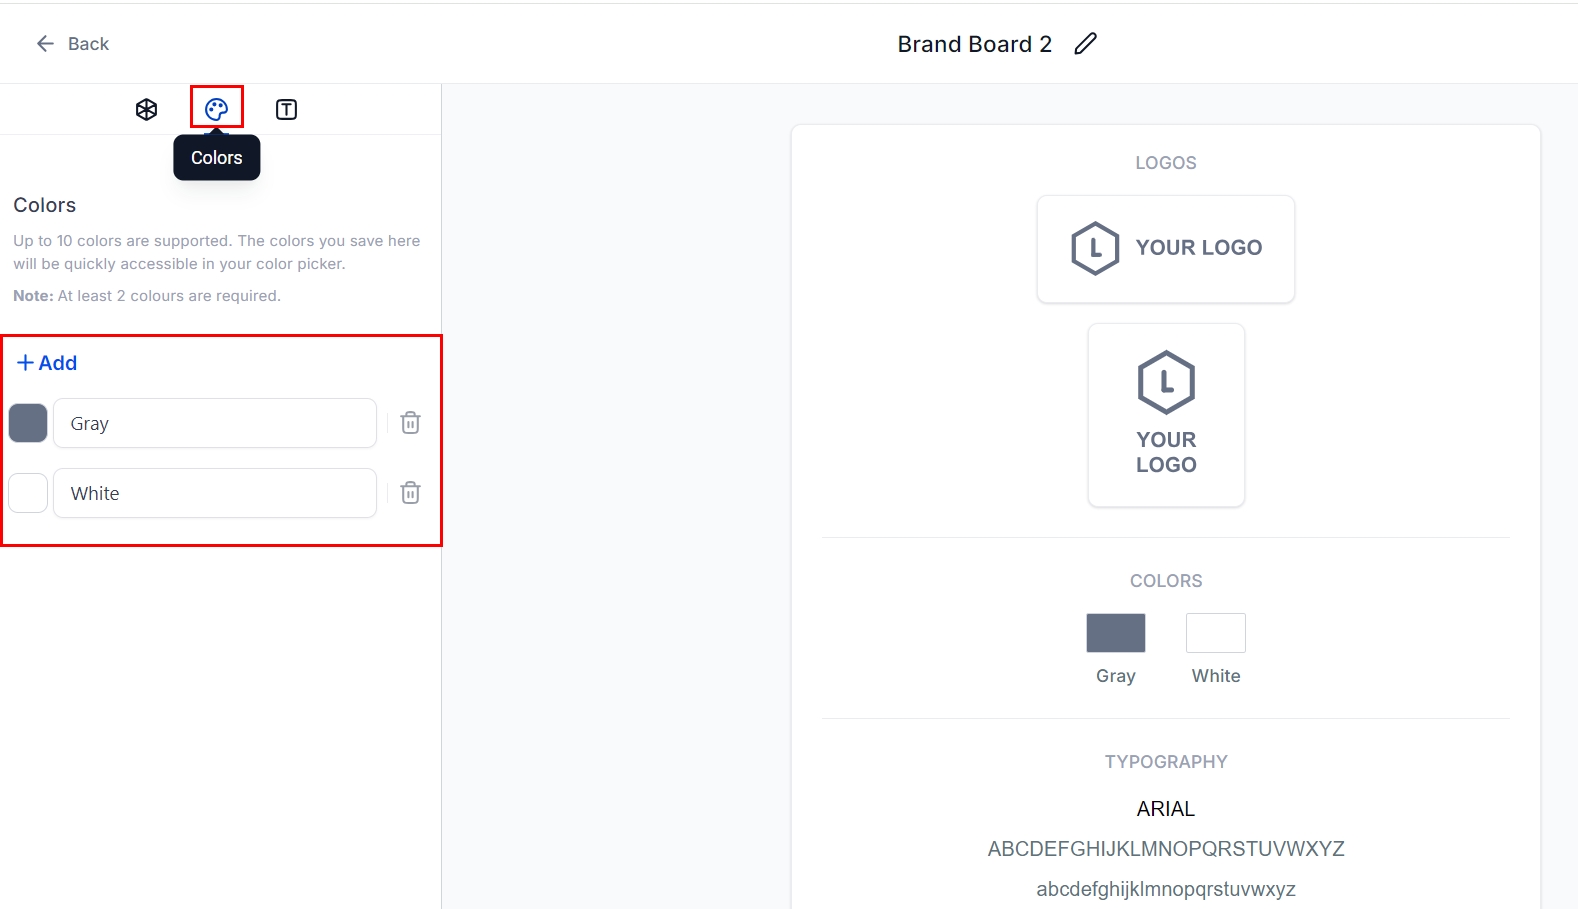1578x909 pixels.
Task: Click the pencil icon to rename board
Action: click(1085, 44)
